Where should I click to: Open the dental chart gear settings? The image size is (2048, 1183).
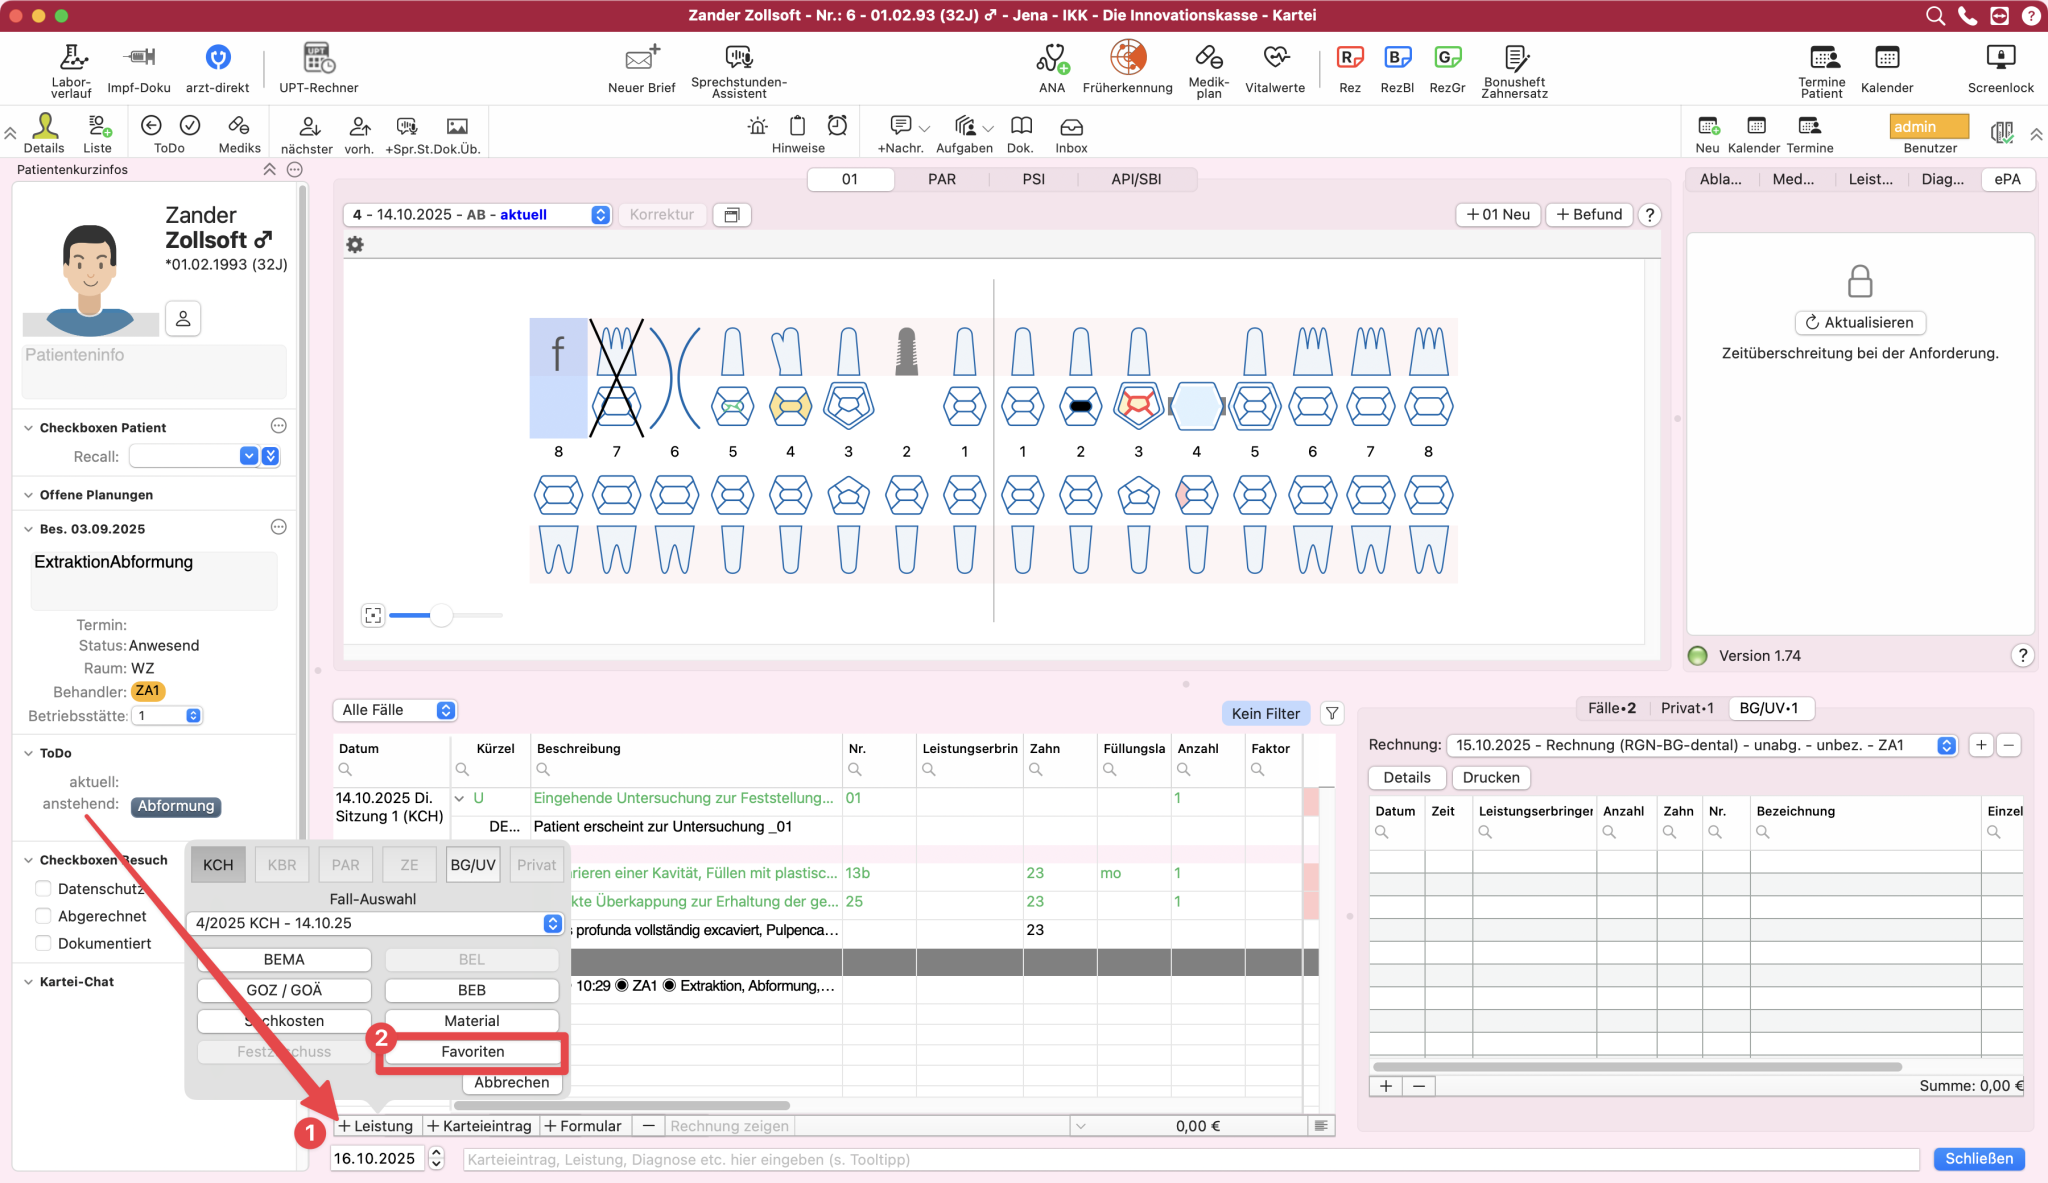[355, 244]
